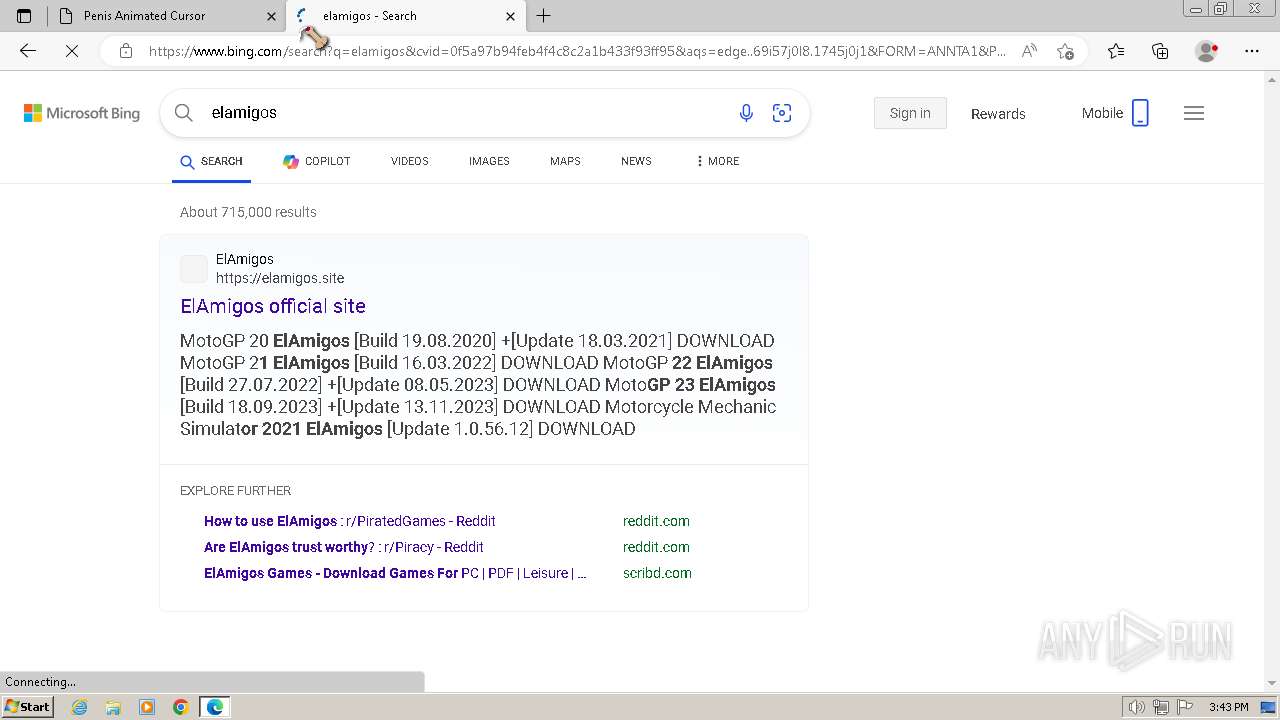Click the ElAmigos site favicon
1280x720 pixels.
[194, 269]
